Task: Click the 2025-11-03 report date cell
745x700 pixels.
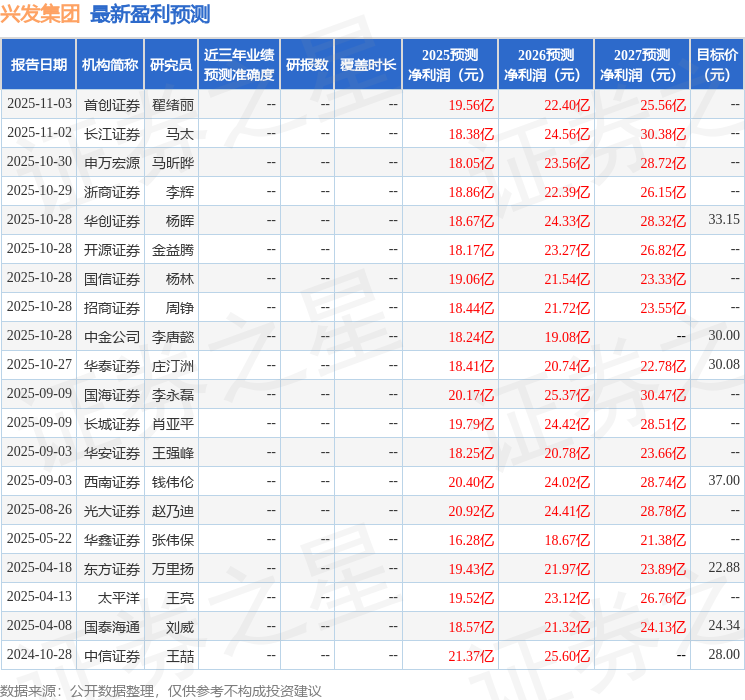Action: [x=39, y=104]
